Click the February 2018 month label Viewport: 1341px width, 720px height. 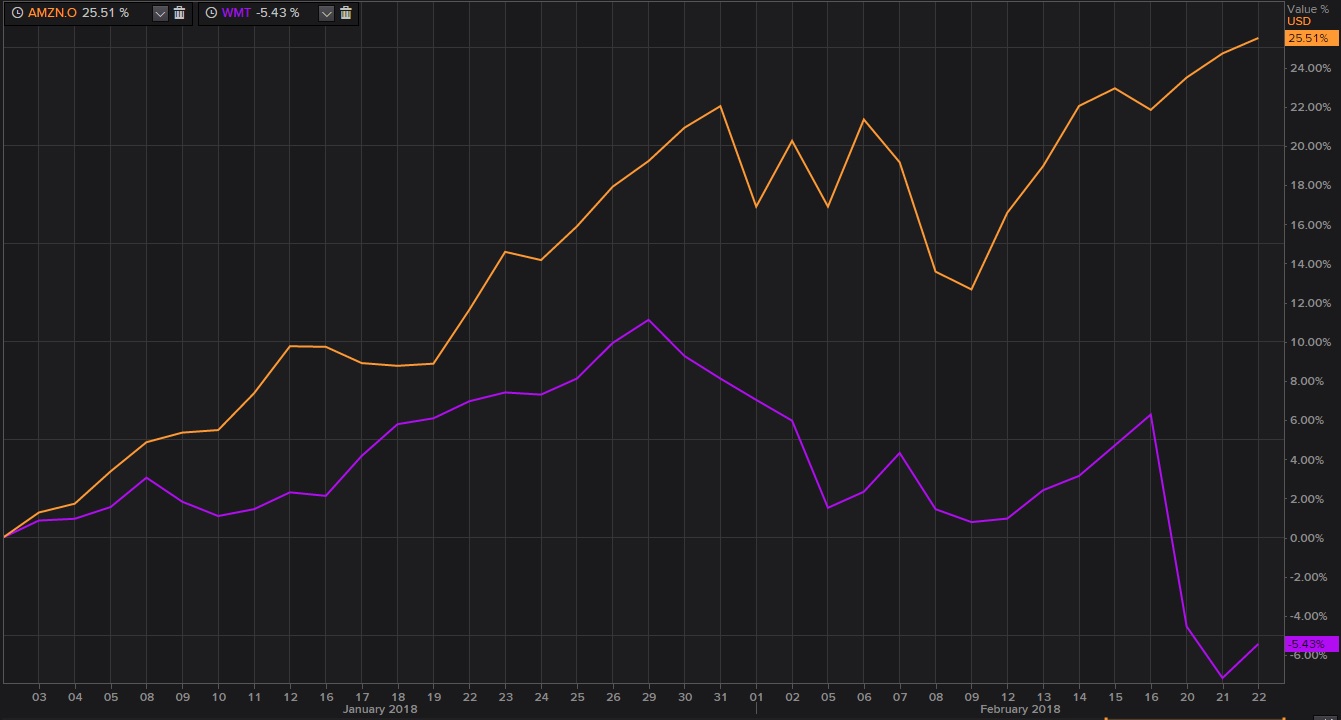coord(1020,709)
